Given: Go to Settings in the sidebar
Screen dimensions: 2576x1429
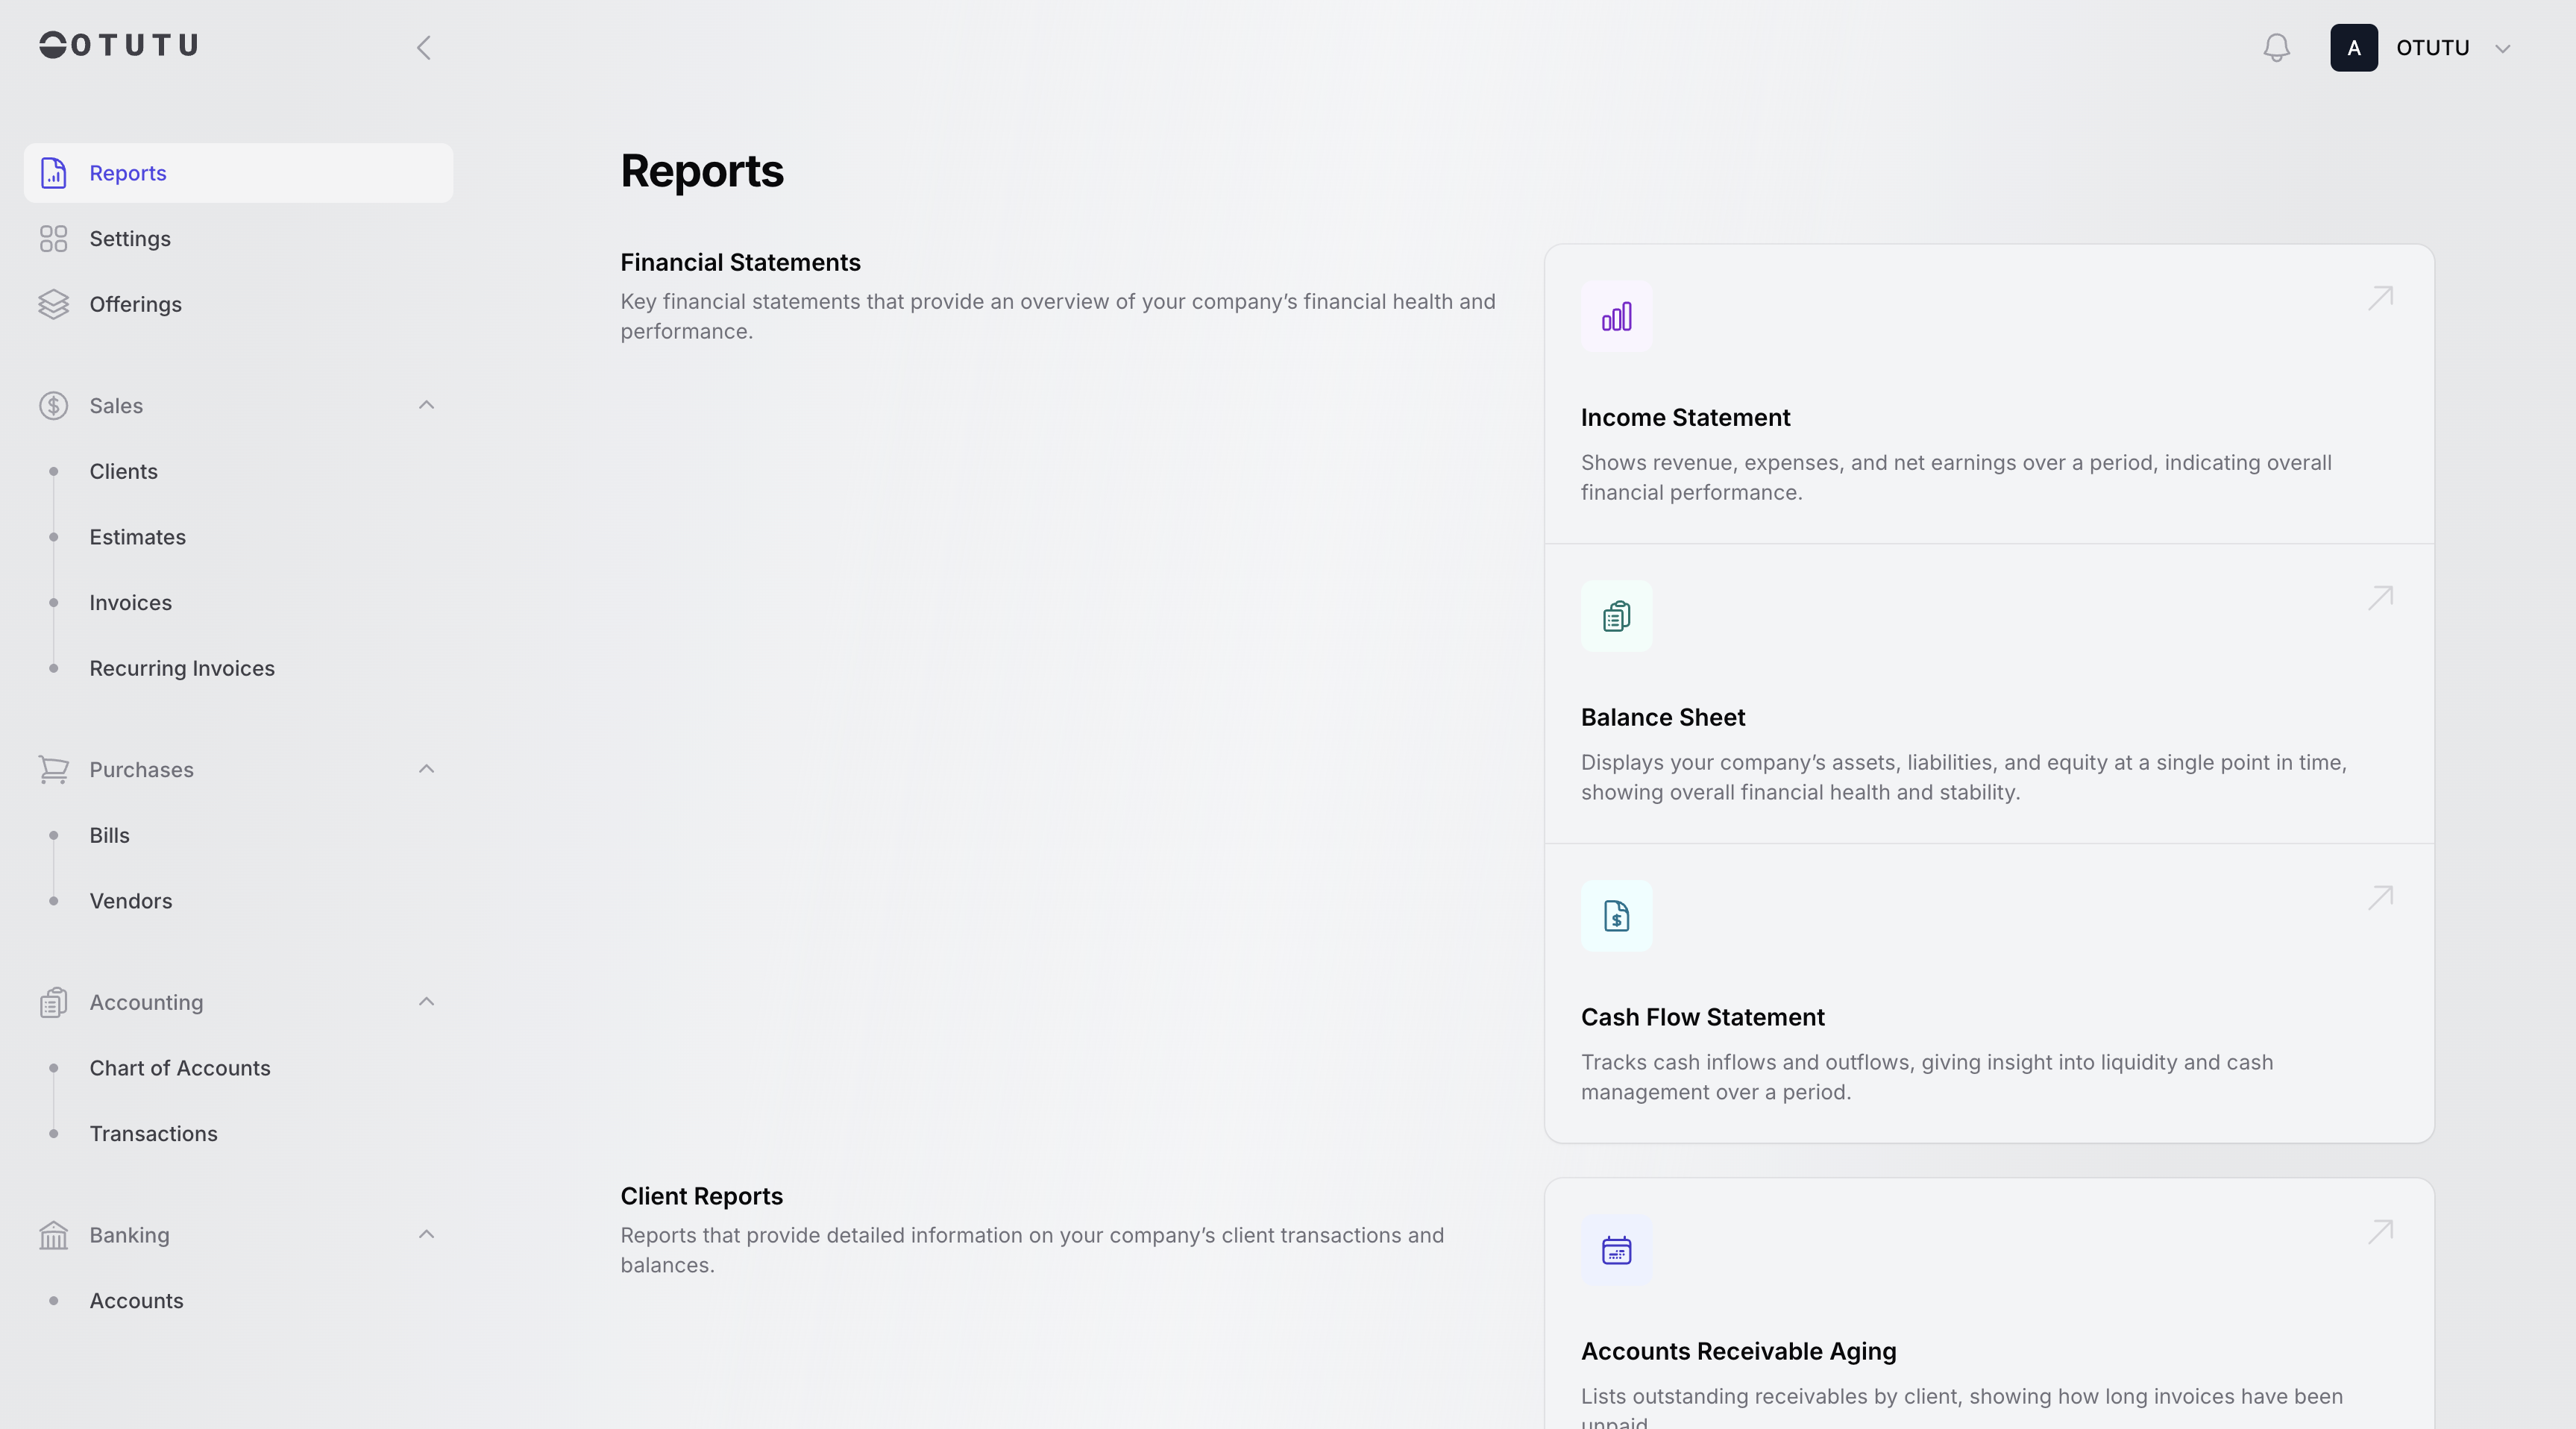Looking at the screenshot, I should click(x=130, y=239).
